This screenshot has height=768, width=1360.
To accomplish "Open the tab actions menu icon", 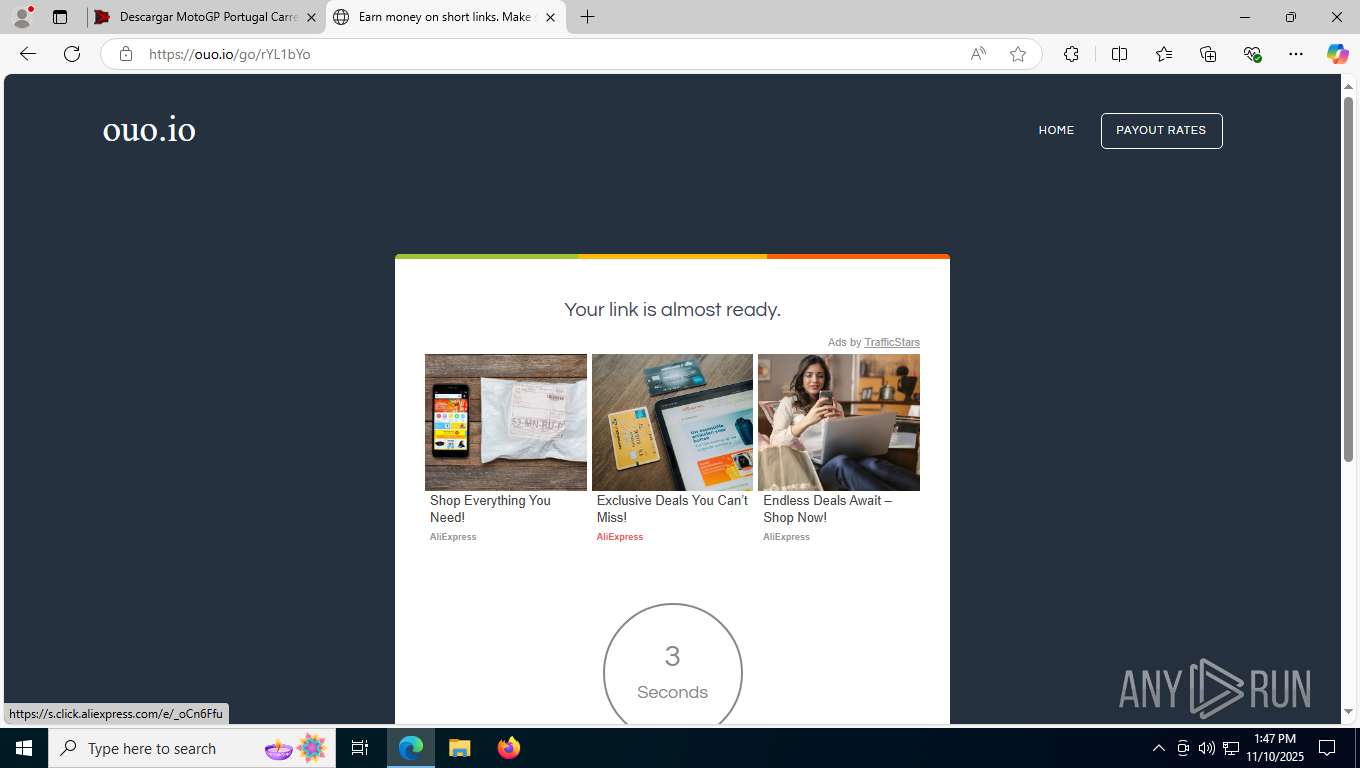I will [x=60, y=17].
